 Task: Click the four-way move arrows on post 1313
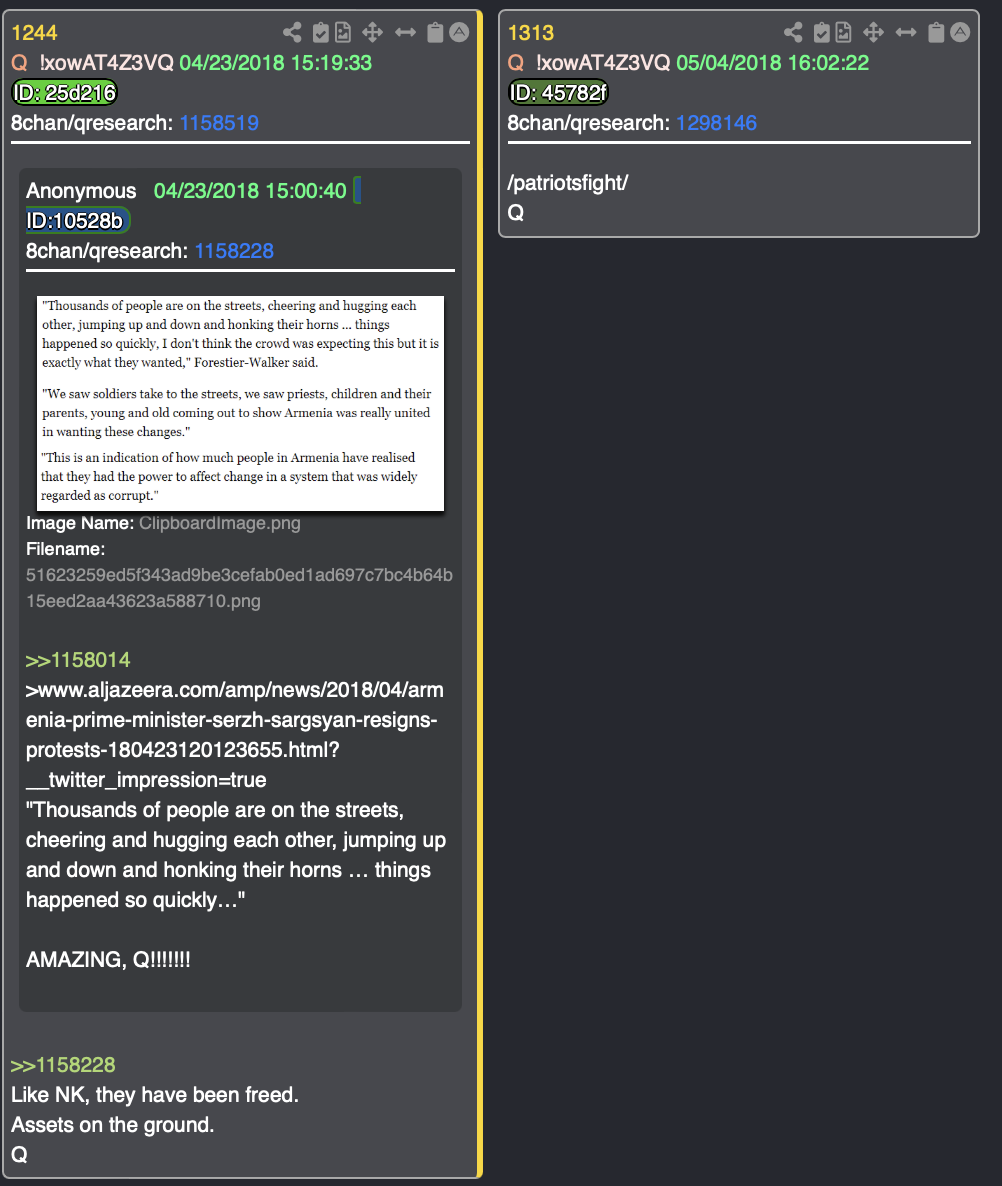click(873, 33)
